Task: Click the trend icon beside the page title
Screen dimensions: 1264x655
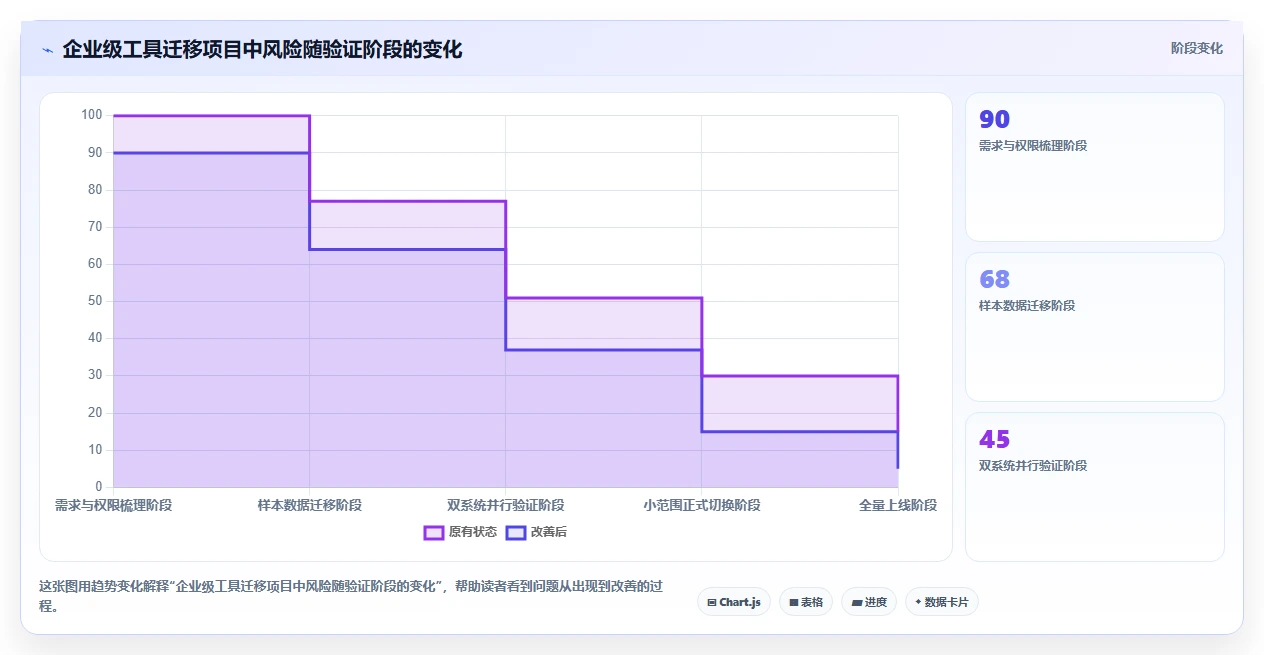Action: (47, 50)
